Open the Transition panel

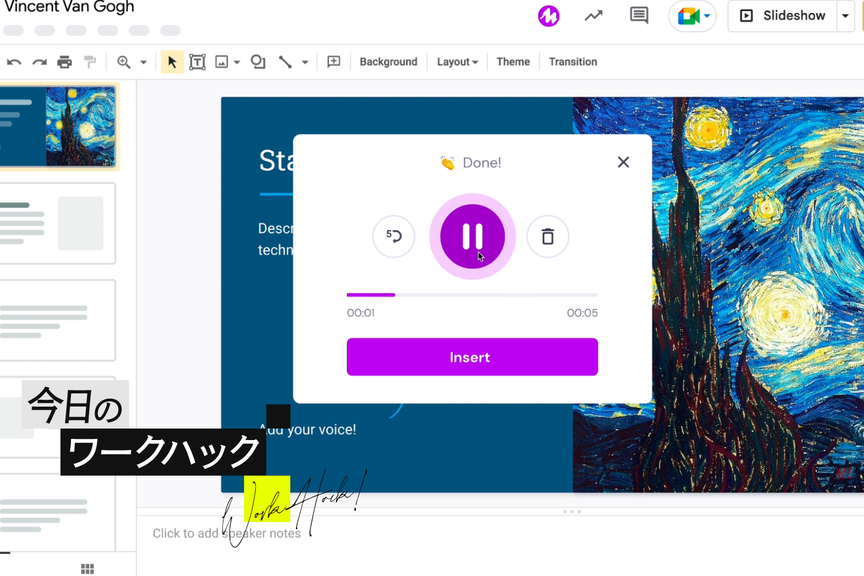(x=573, y=62)
